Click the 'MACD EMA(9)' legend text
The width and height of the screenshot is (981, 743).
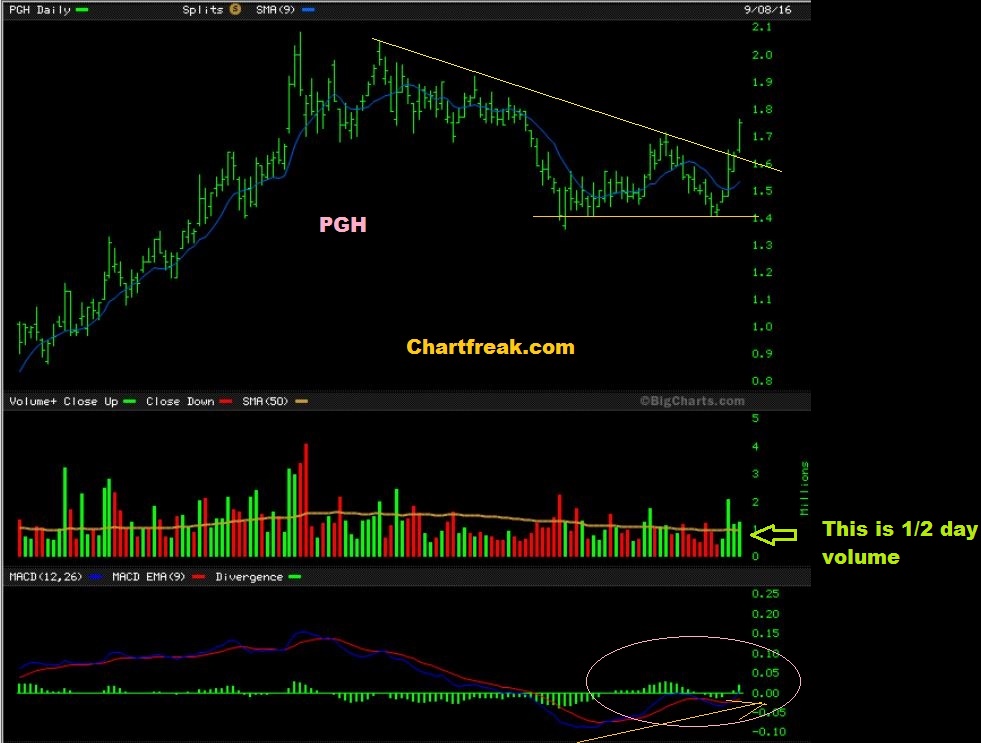[150, 577]
